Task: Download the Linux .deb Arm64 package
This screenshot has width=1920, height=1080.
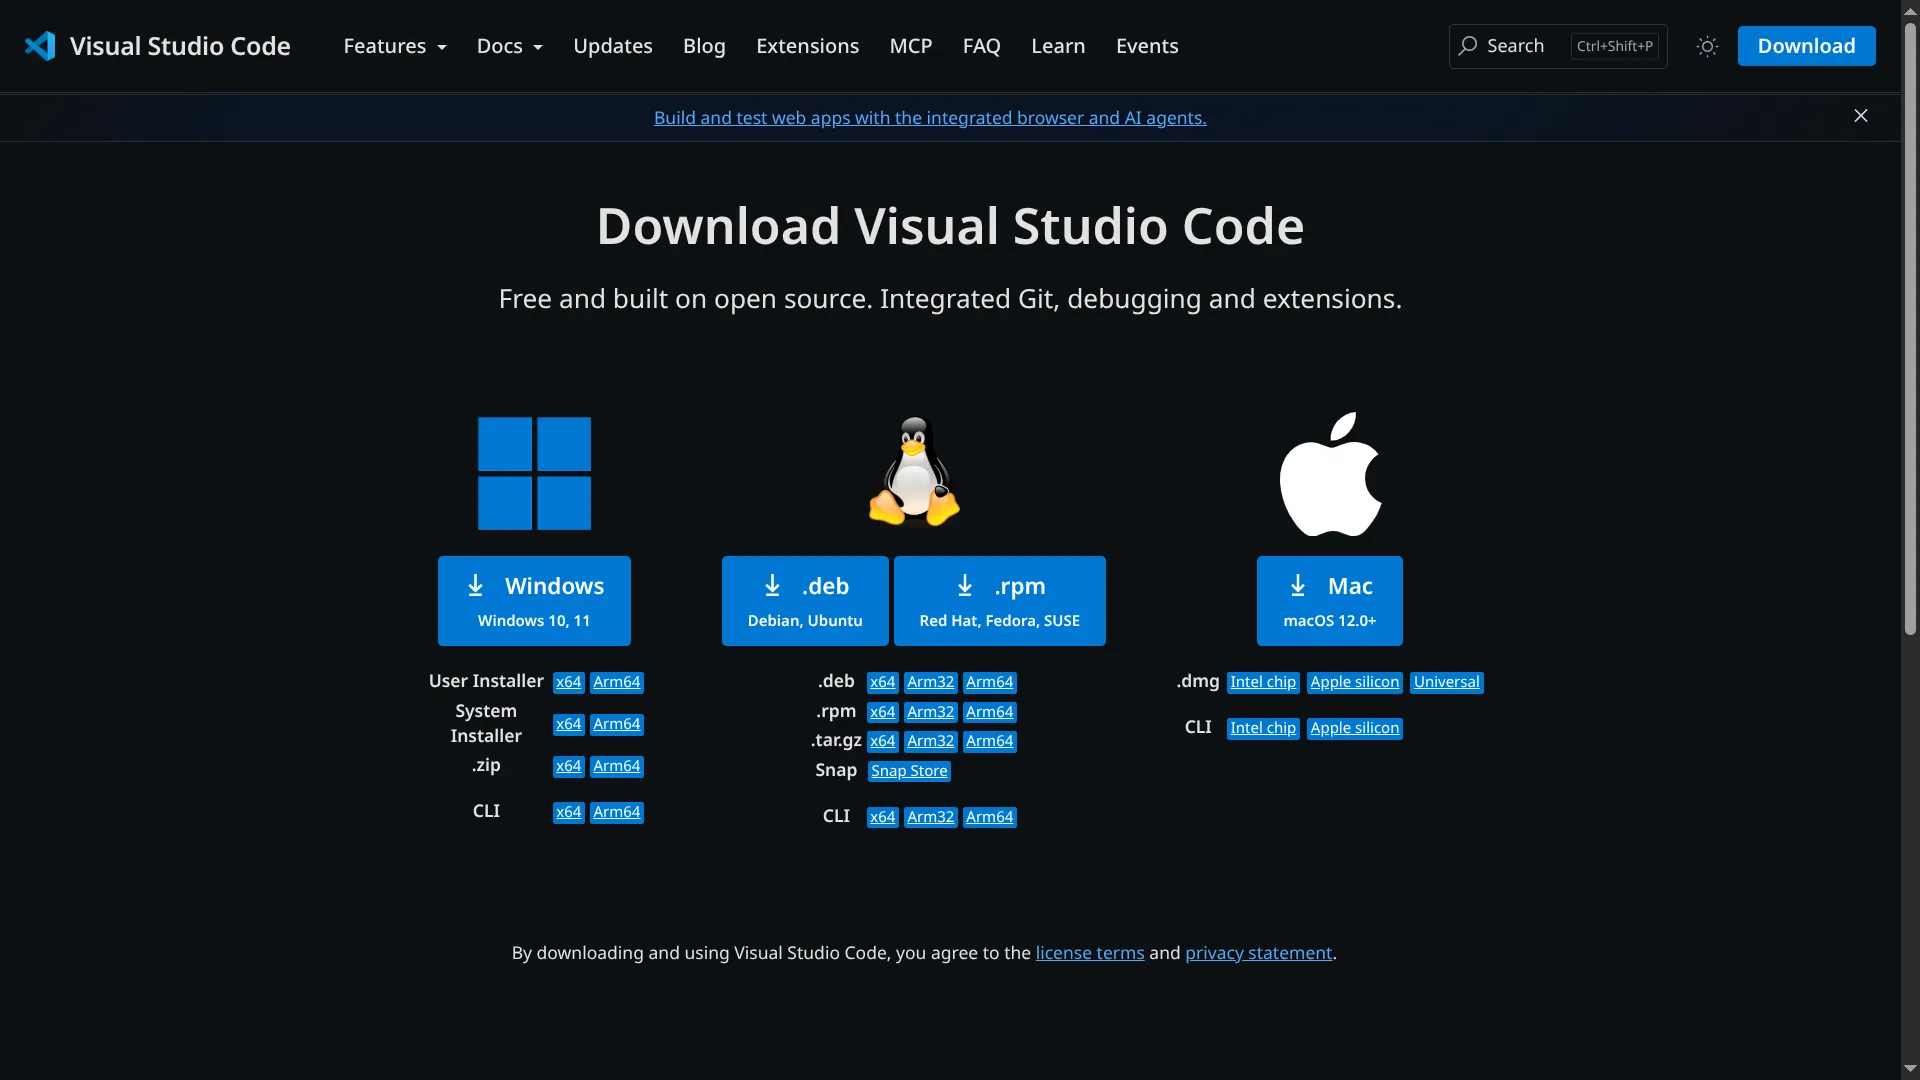Action: click(x=990, y=682)
